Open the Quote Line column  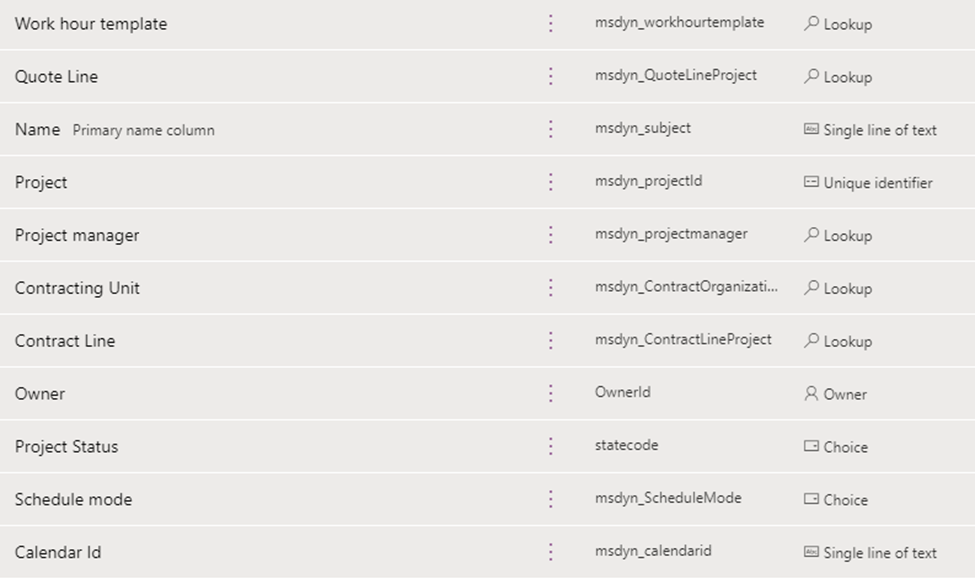point(56,77)
